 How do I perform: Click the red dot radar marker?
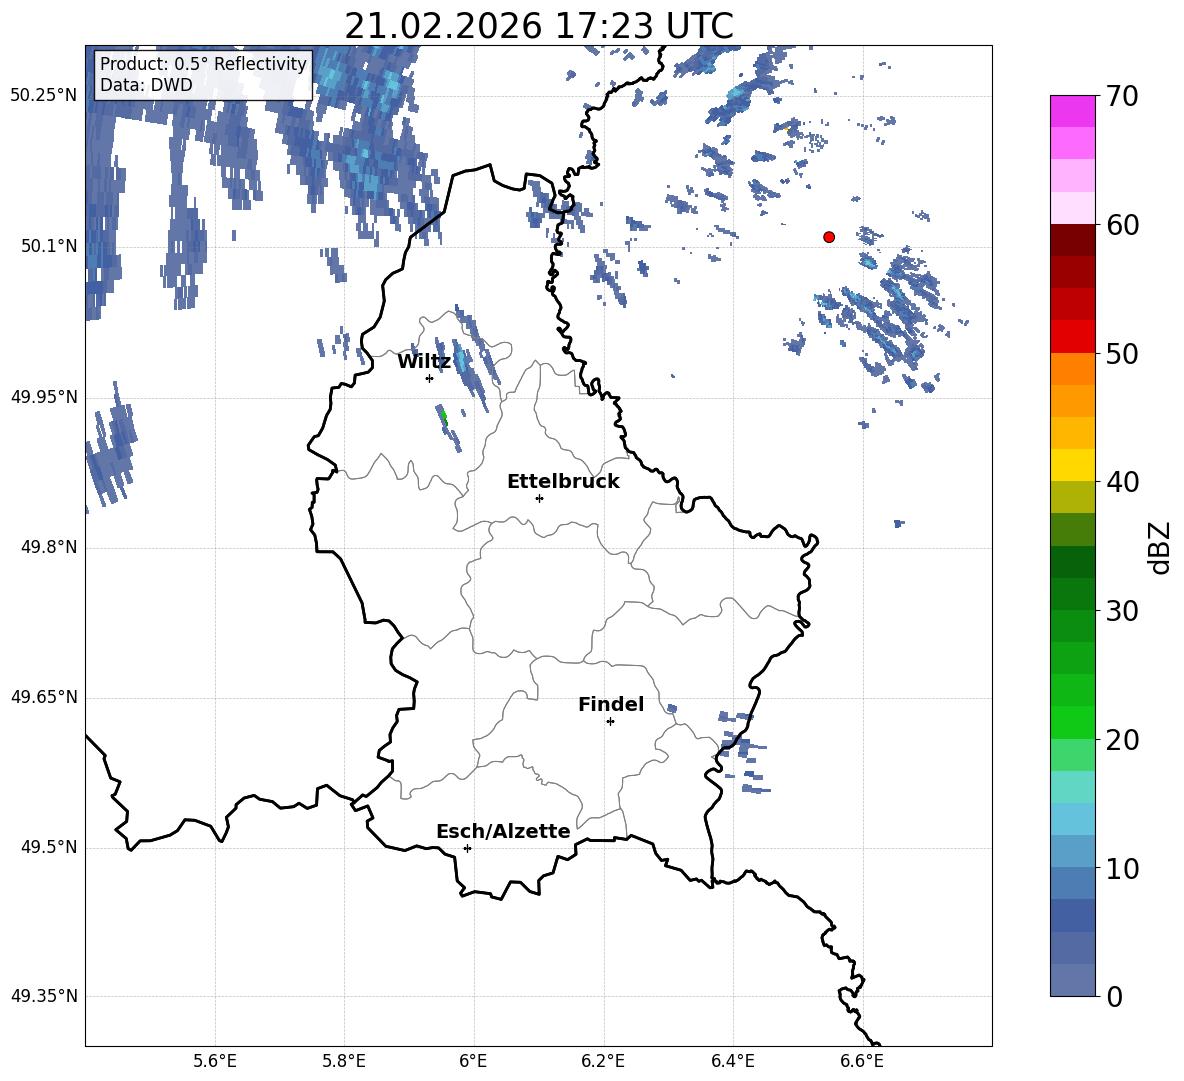[x=829, y=237]
